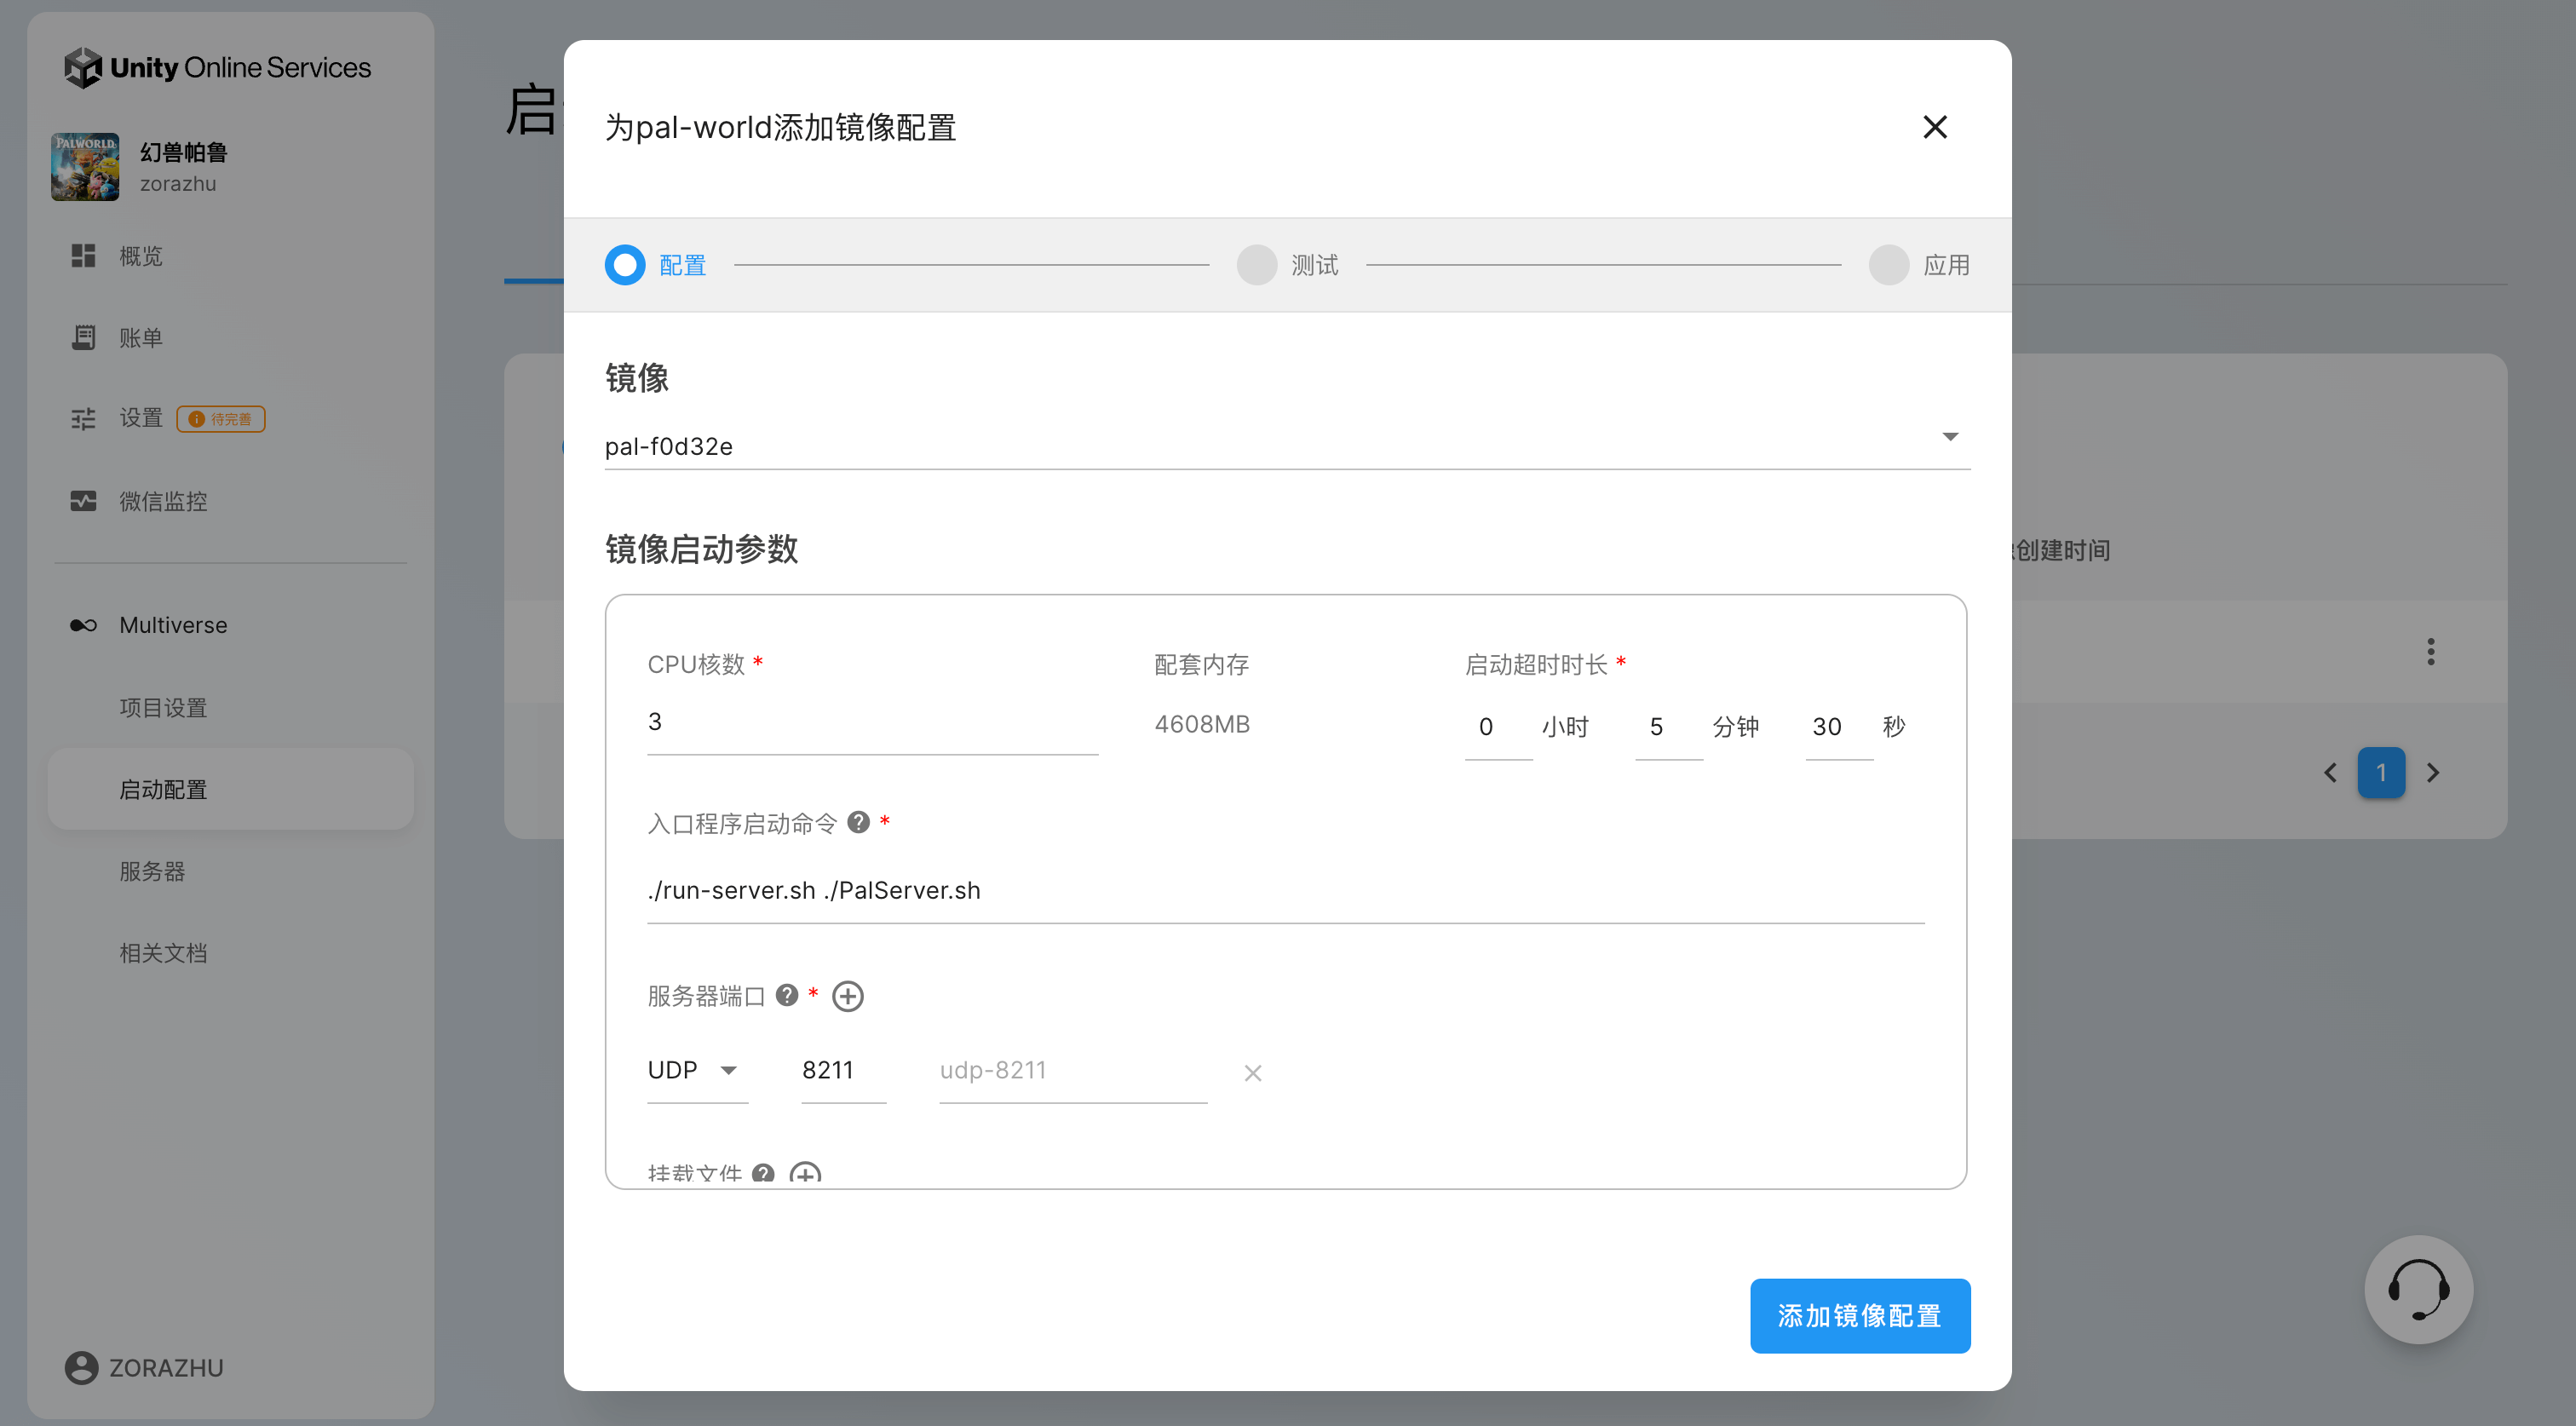Viewport: 2576px width, 1426px height.
Task: Close the add image configuration dialog
Action: pyautogui.click(x=1934, y=127)
